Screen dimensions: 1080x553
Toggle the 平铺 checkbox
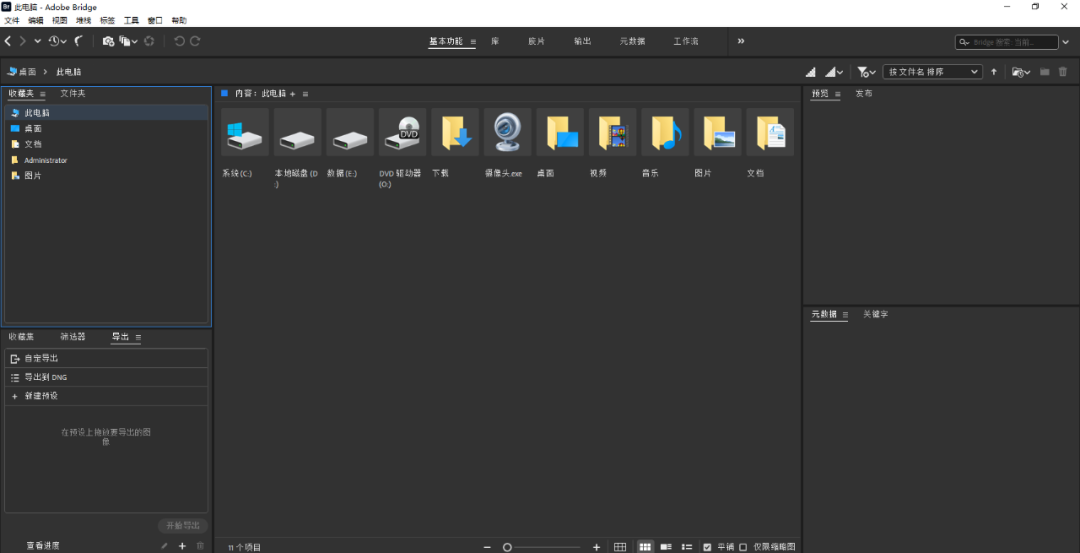click(x=708, y=547)
